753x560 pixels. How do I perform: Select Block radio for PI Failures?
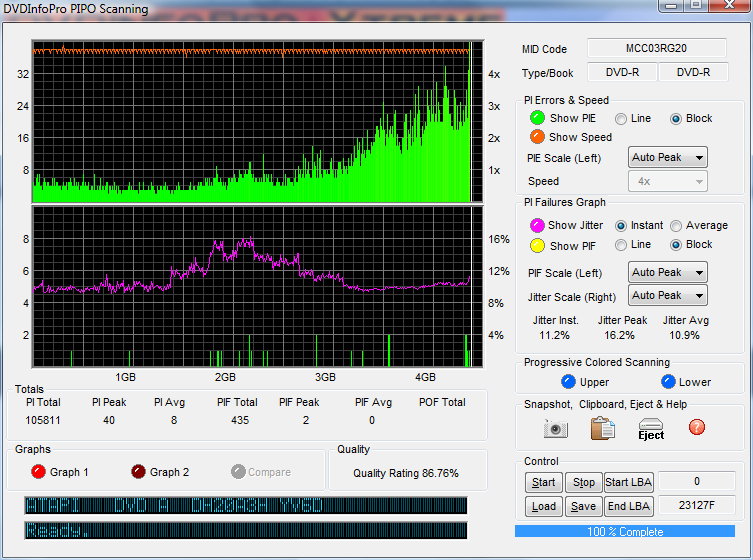(676, 245)
